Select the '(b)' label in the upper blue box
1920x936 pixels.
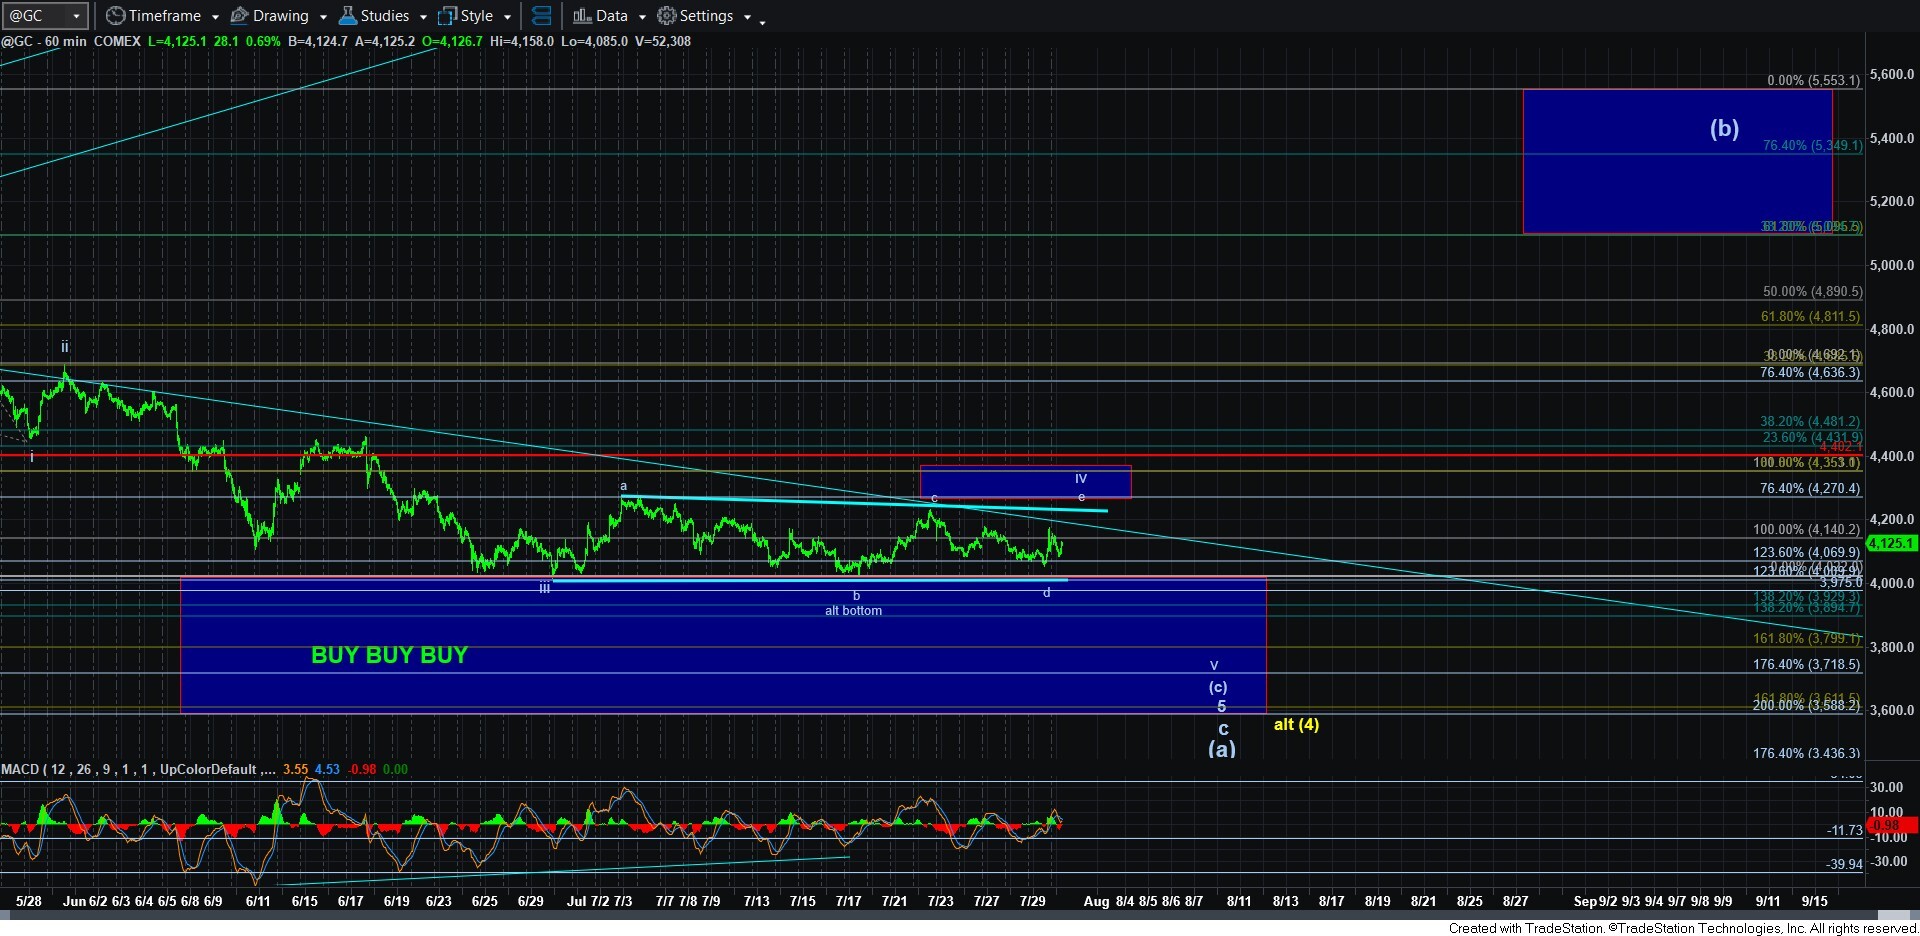[1724, 128]
